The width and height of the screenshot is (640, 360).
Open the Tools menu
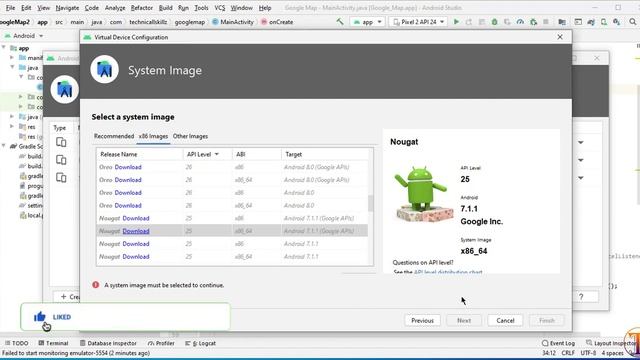[x=201, y=8]
